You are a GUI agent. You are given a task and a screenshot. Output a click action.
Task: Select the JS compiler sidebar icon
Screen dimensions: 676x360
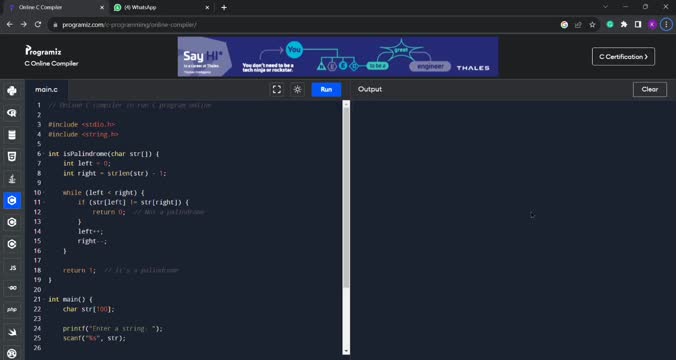(12, 268)
